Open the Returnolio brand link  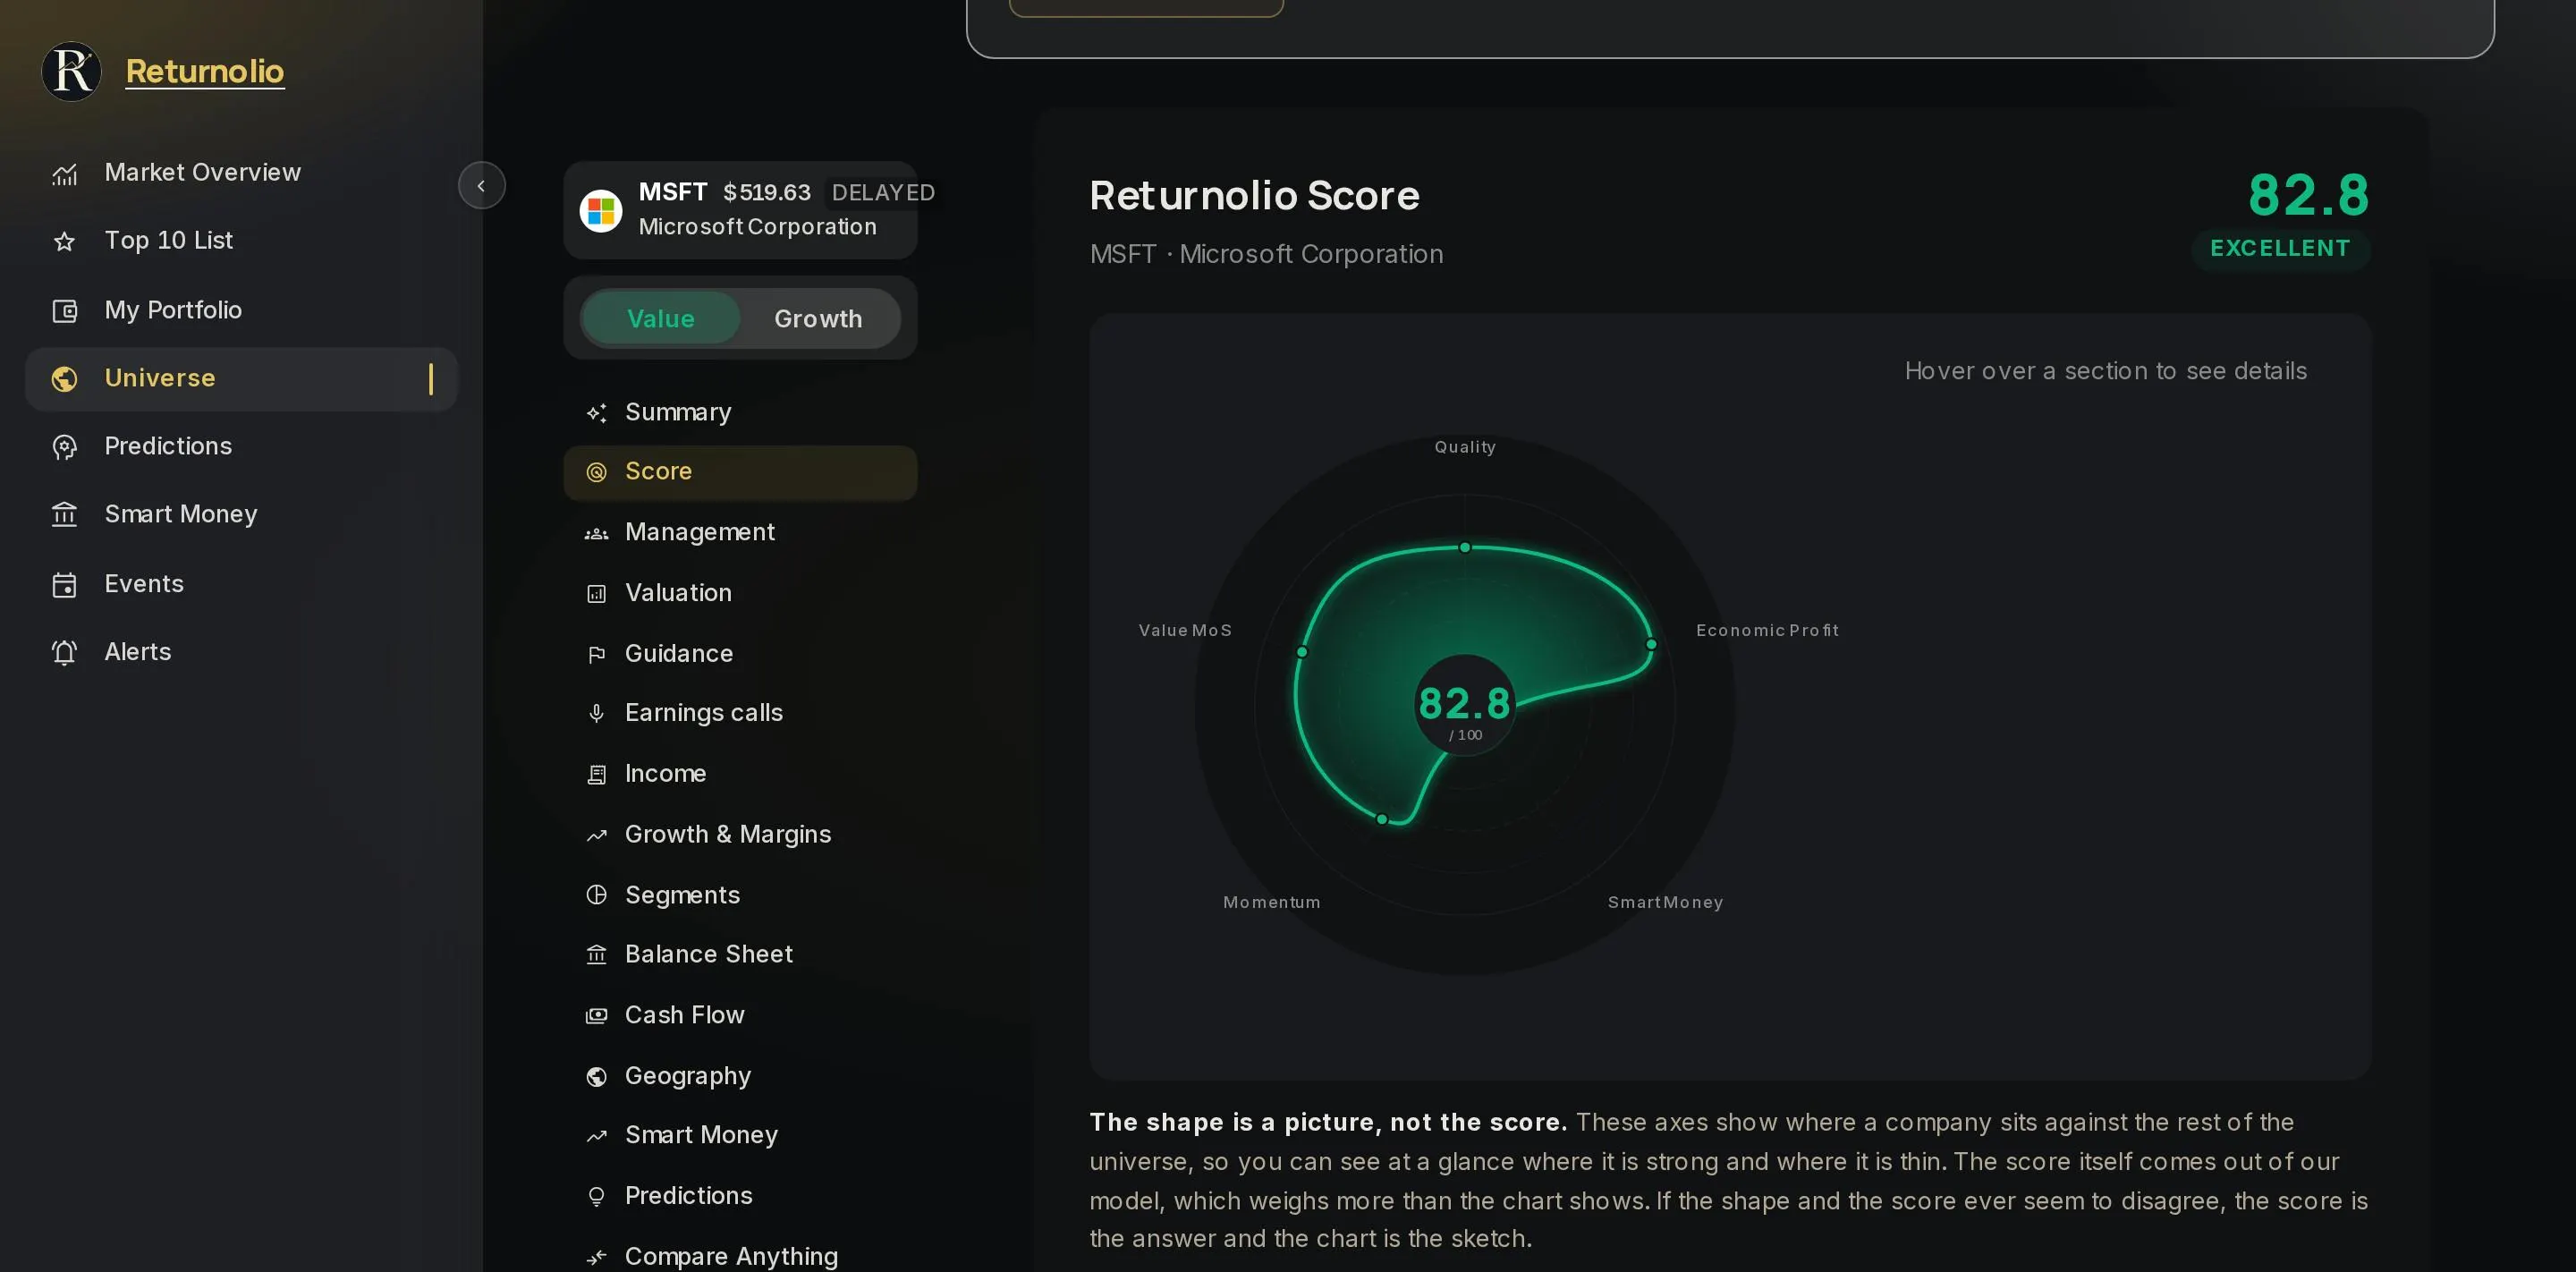(205, 71)
